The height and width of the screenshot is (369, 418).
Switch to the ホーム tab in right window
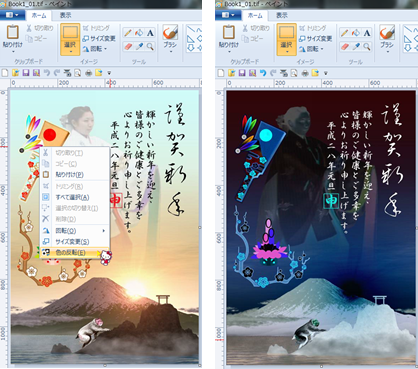tap(255, 15)
